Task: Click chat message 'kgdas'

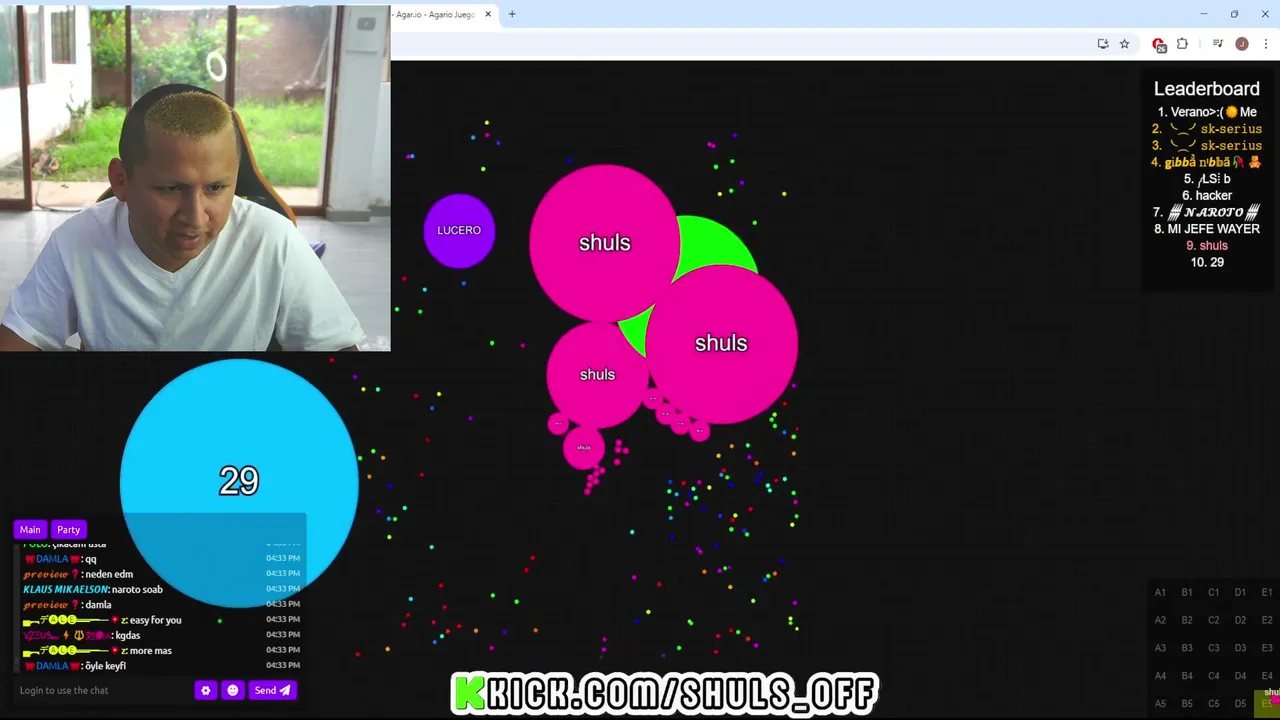Action: [x=127, y=635]
